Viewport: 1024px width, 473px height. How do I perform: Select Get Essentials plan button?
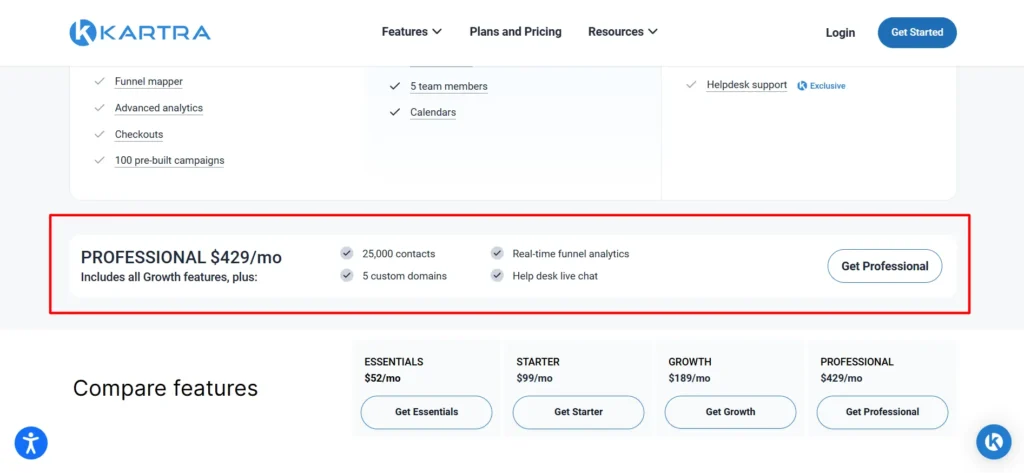[x=426, y=412]
